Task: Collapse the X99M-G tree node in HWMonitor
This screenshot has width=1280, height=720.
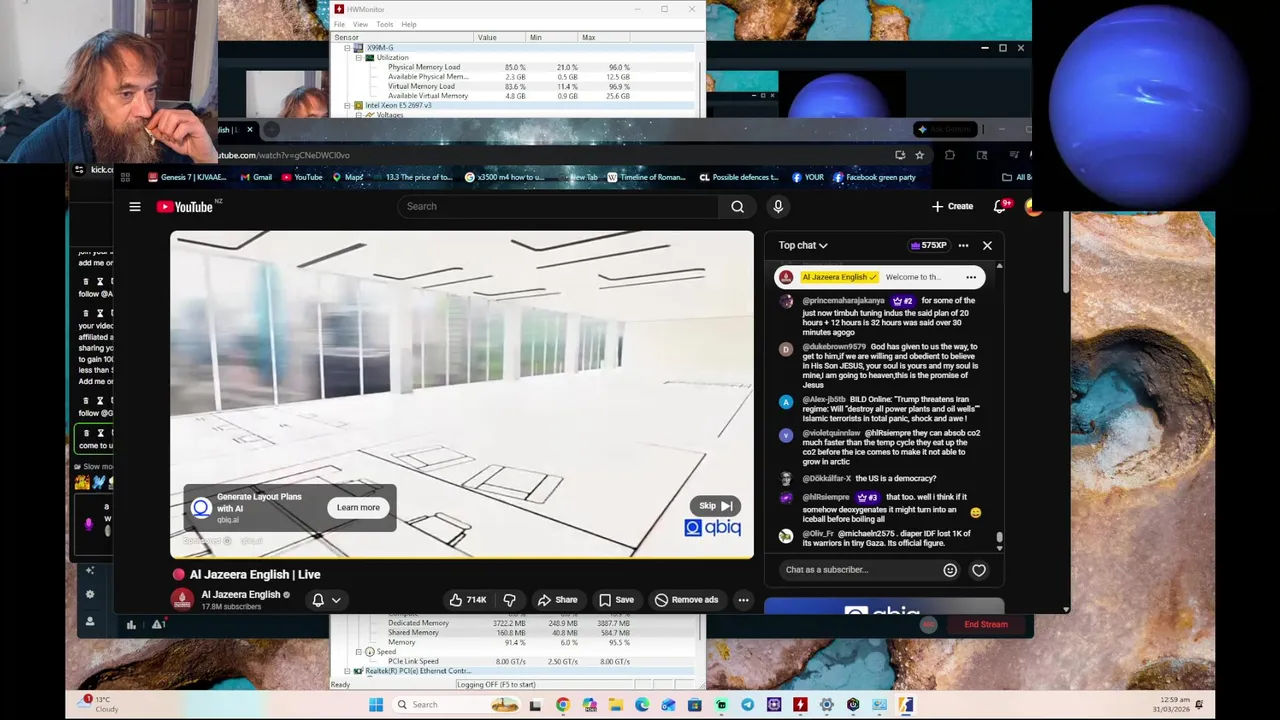Action: (347, 48)
